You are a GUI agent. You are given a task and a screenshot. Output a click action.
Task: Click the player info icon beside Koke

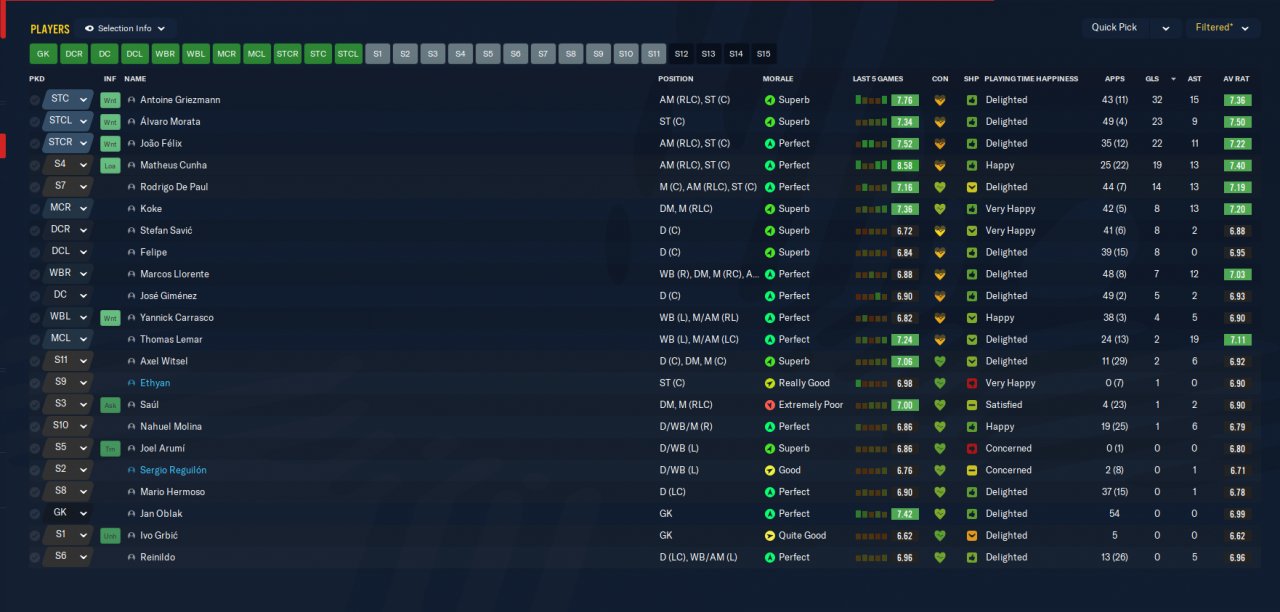[131, 209]
